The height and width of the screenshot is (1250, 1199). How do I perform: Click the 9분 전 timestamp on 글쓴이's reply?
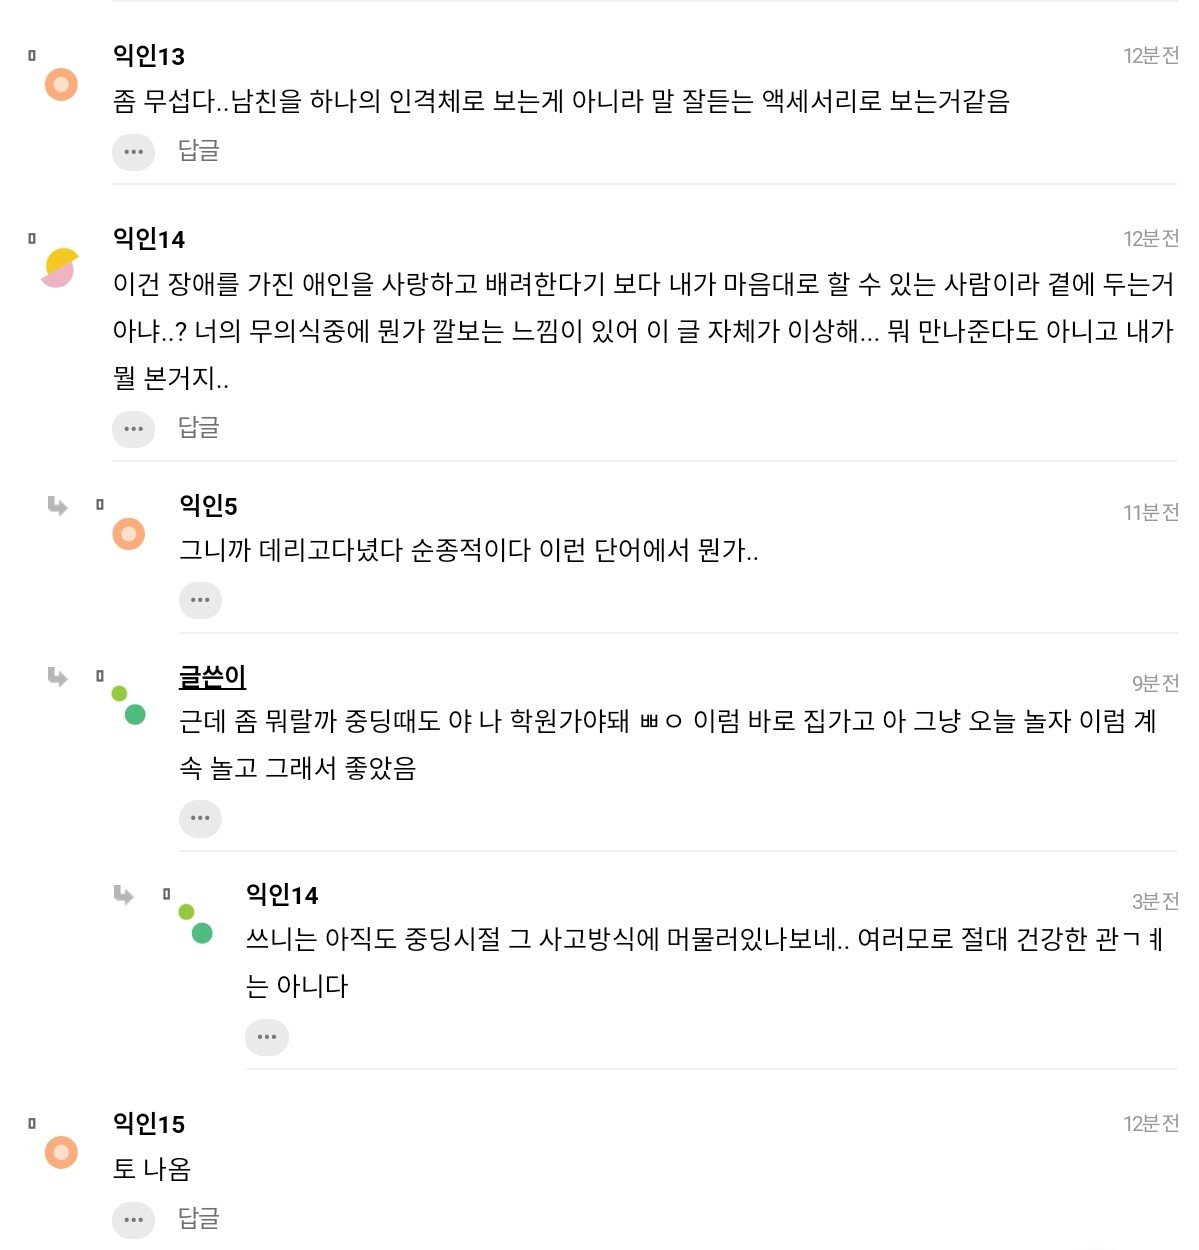(1155, 683)
